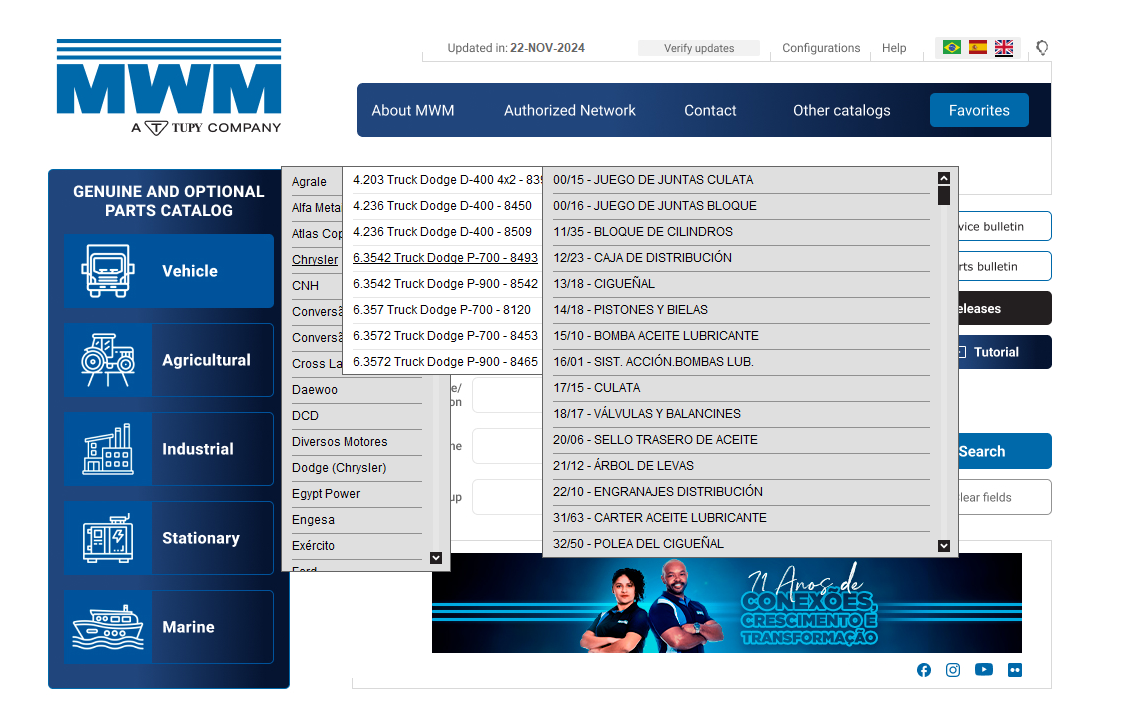The width and height of the screenshot is (1128, 721).
Task: Open the Flickr icon
Action: coord(1014,670)
